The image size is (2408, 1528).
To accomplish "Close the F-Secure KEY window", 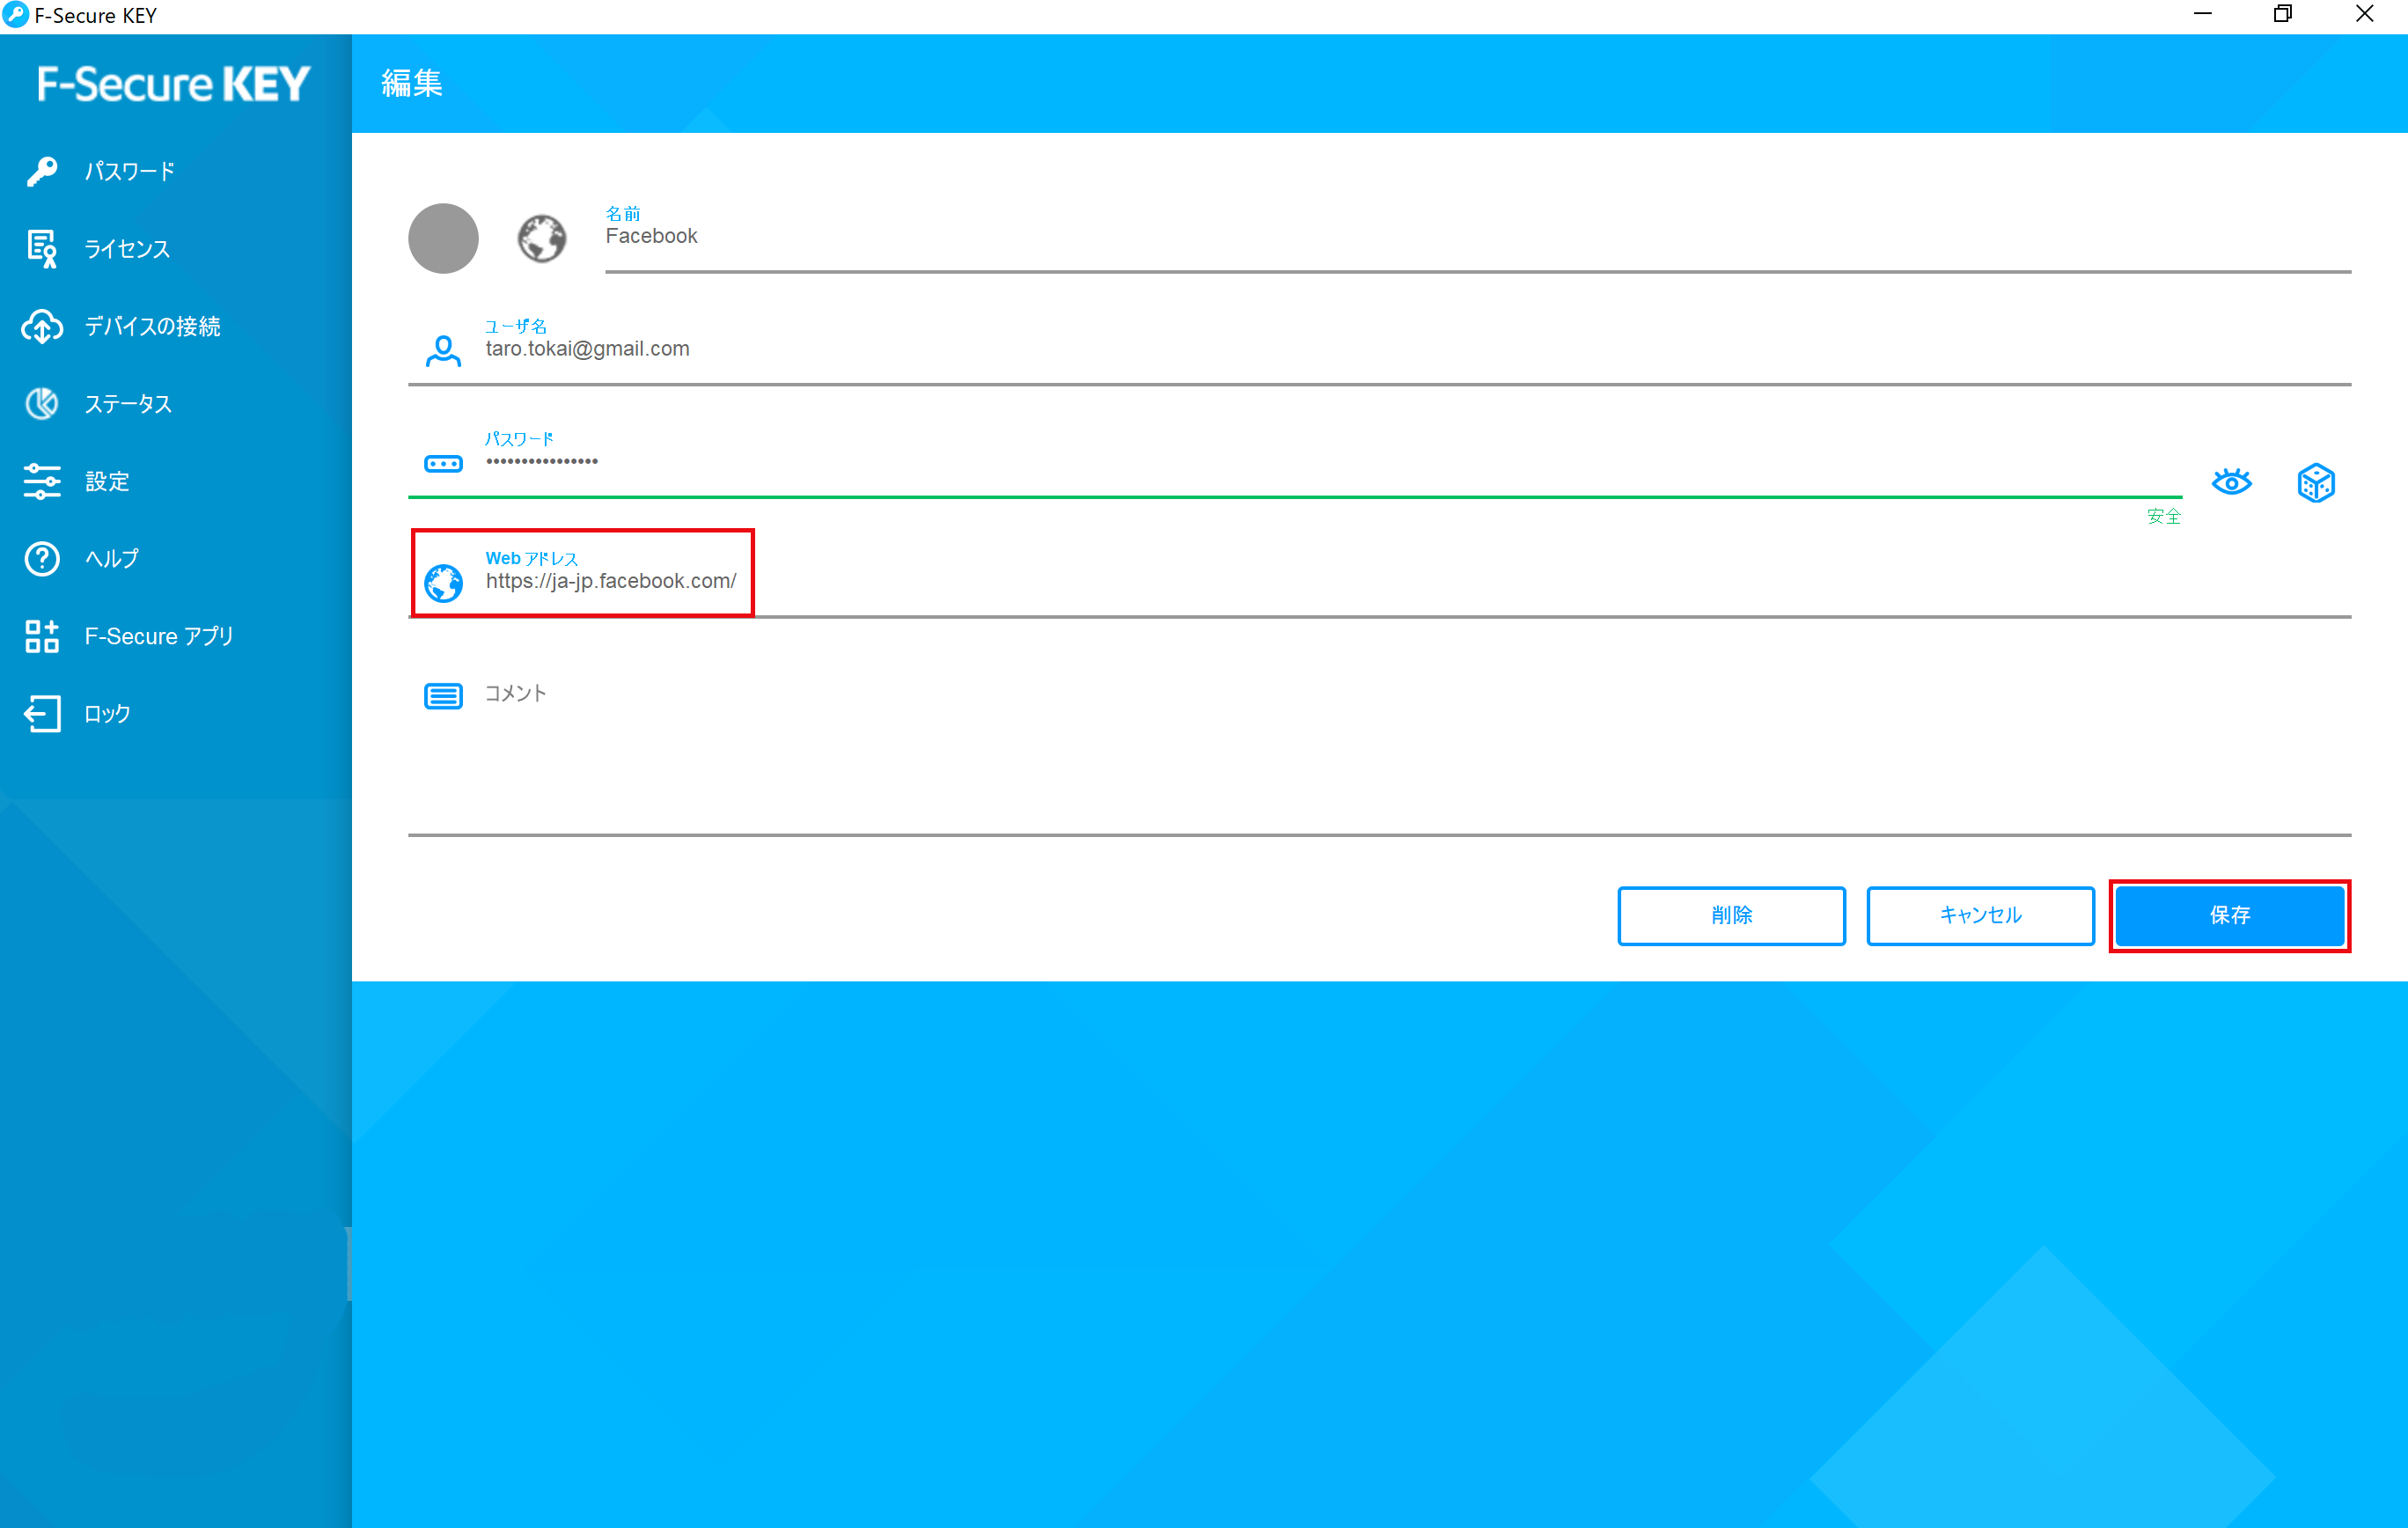I will coord(2365,15).
